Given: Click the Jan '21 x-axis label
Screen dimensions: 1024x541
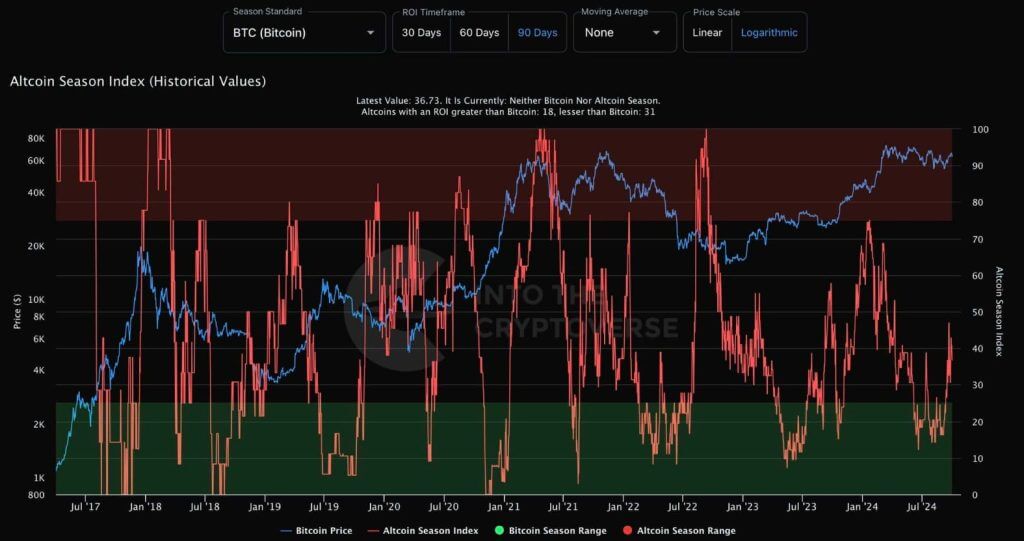Looking at the screenshot, I should tap(504, 506).
